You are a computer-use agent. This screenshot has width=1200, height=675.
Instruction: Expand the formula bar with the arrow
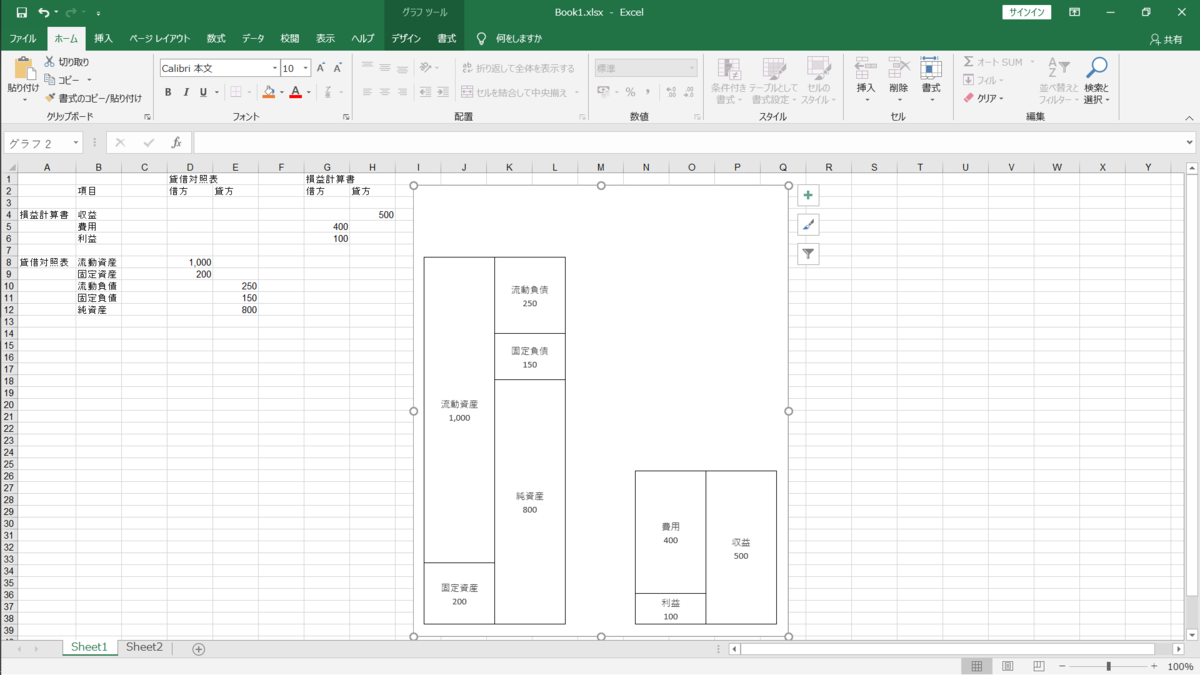click(1189, 143)
